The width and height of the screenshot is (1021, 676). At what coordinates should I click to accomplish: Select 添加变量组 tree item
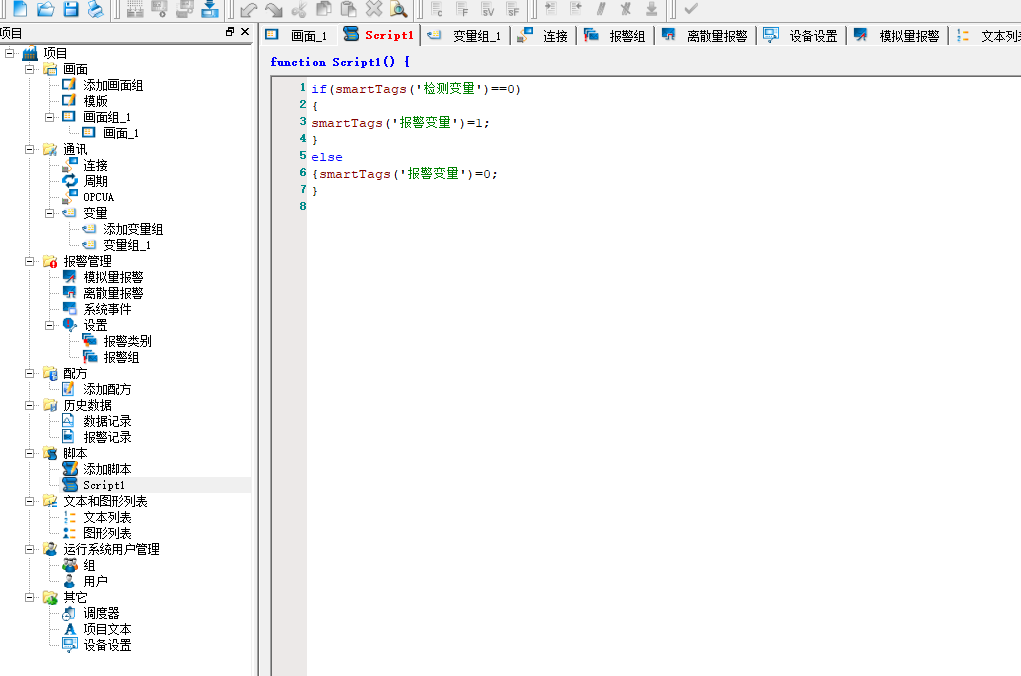click(133, 229)
